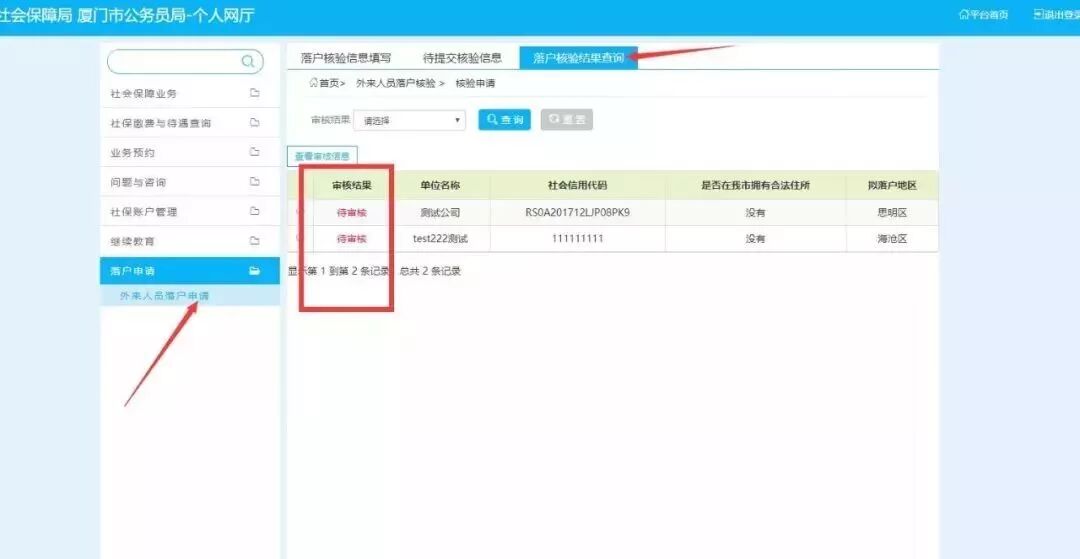
Task: Click 待审核 status in 测试公司 row
Action: [x=352, y=213]
